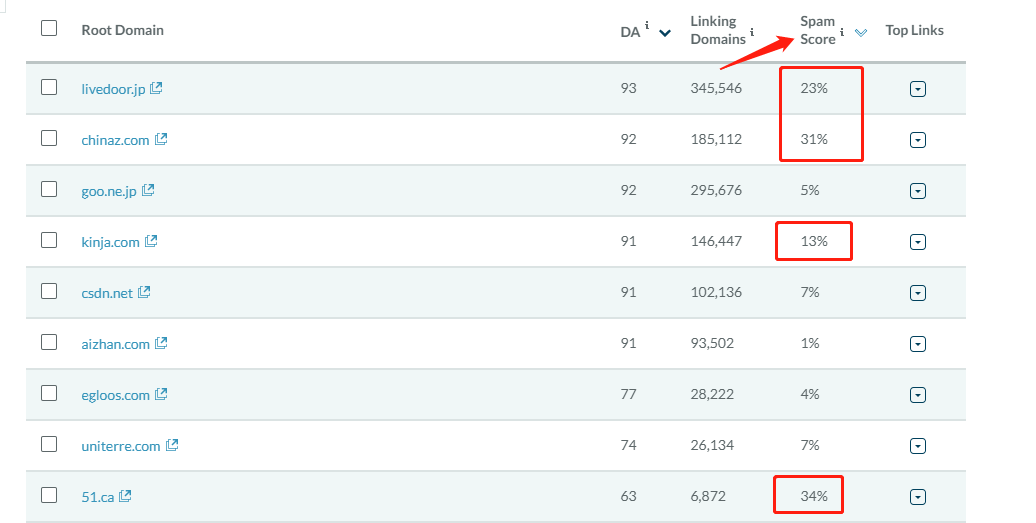Screen dimensions: 1036x523
Task: Open the chinaz.com domain link
Action: pos(115,140)
